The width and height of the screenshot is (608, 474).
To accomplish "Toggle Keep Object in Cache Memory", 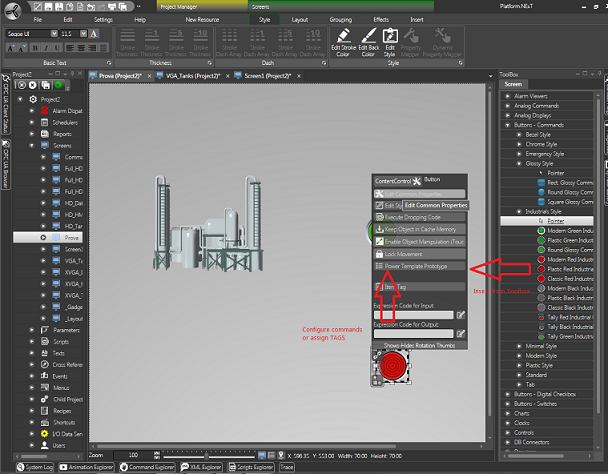I will 418,229.
